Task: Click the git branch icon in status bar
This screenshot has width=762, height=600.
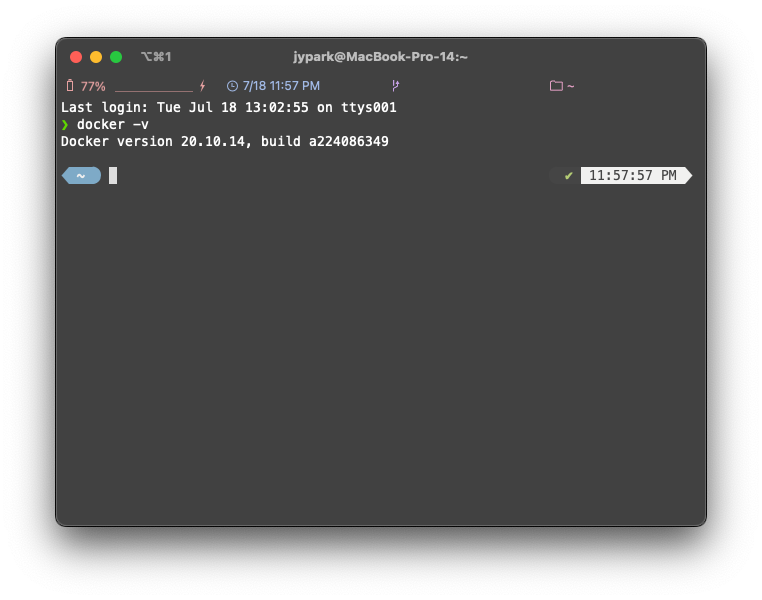Action: pyautogui.click(x=396, y=86)
